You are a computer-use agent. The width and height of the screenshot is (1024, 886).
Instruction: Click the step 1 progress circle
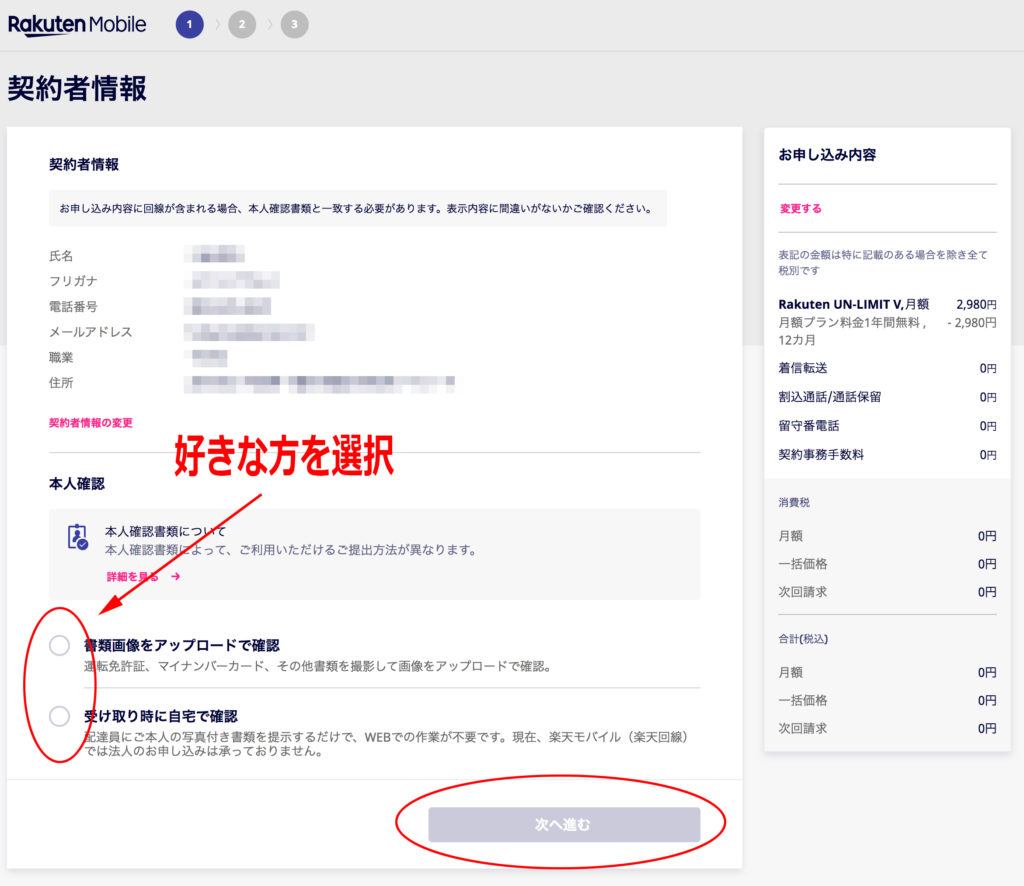coord(189,25)
